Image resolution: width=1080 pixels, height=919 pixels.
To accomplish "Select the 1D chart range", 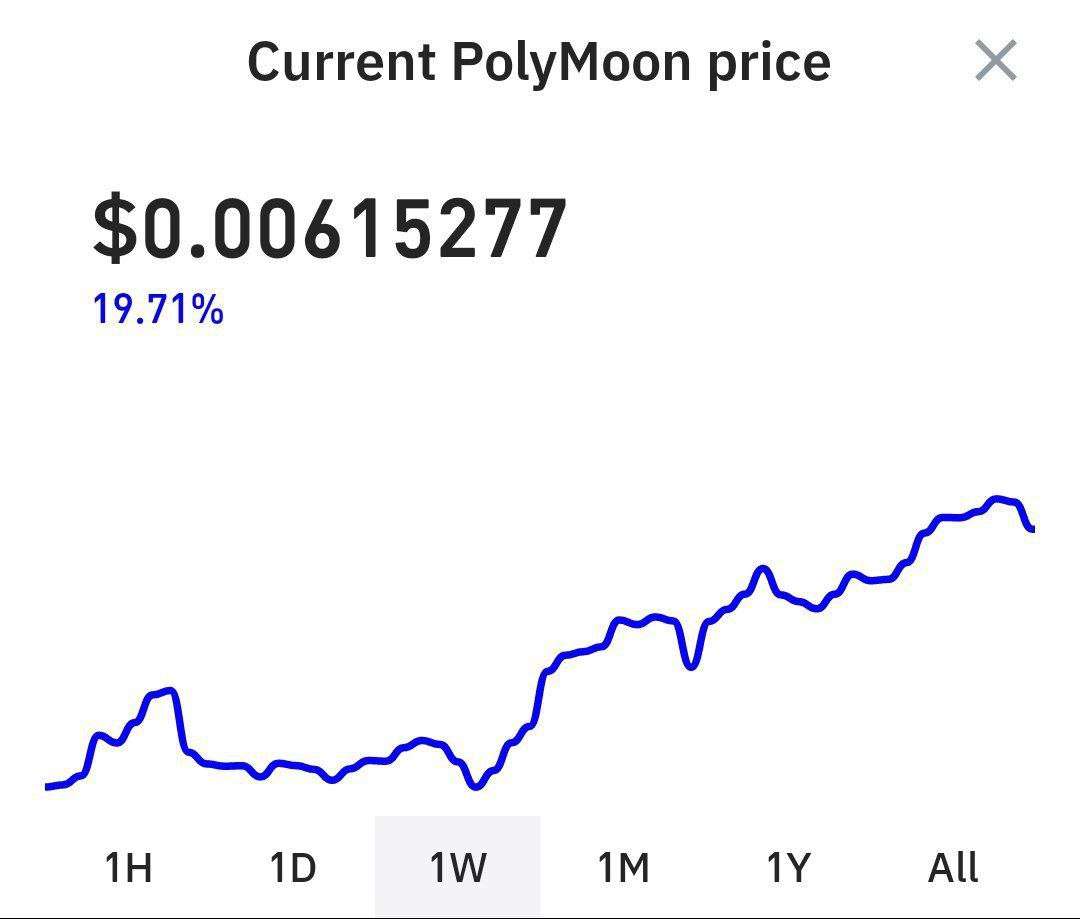I will [x=292, y=866].
